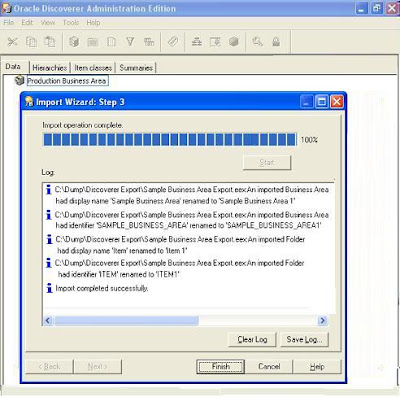Screen dimensions: 400x397
Task: Click the Back button
Action: pyautogui.click(x=49, y=366)
